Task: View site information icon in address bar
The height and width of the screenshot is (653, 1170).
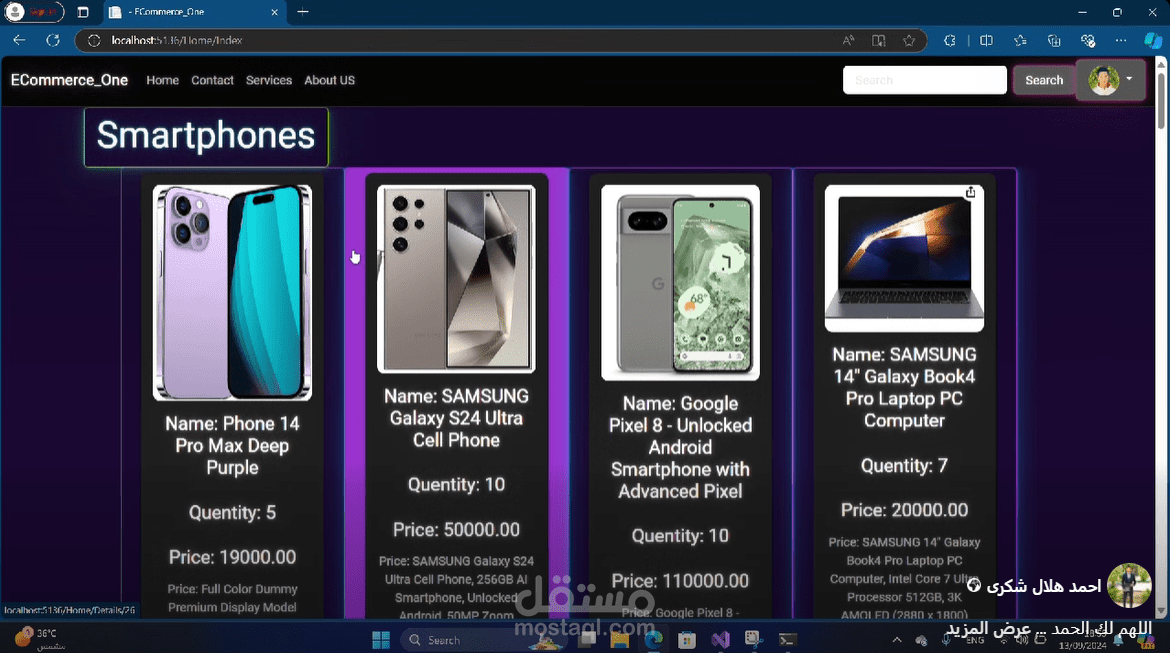Action: pos(94,40)
